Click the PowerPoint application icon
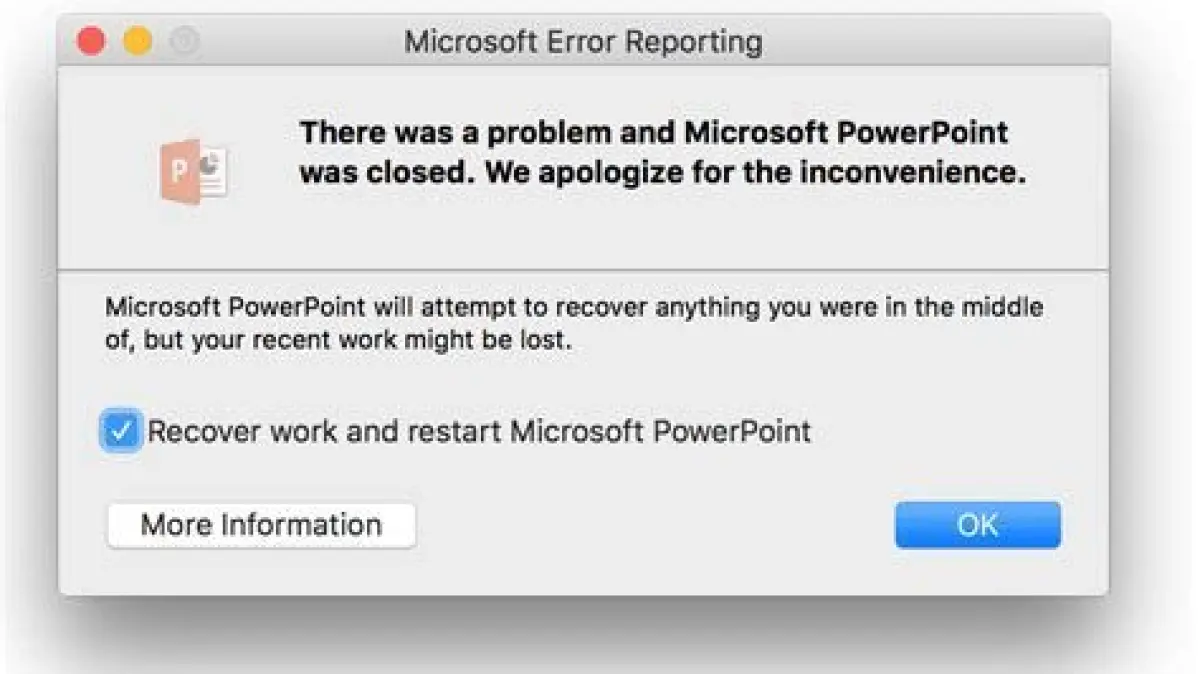Screen dimensions: 1200x674 [193, 172]
